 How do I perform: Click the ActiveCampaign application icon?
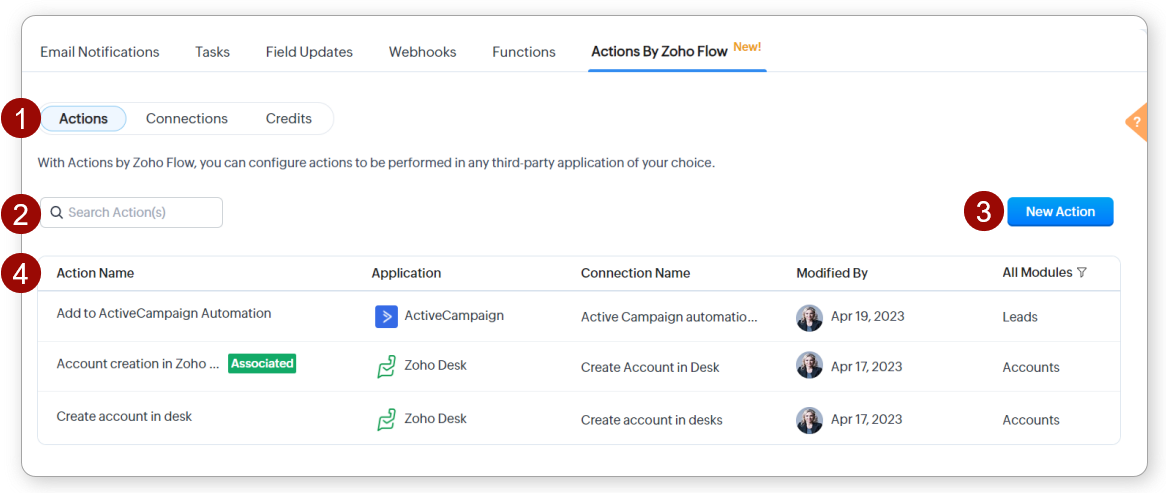click(x=386, y=317)
